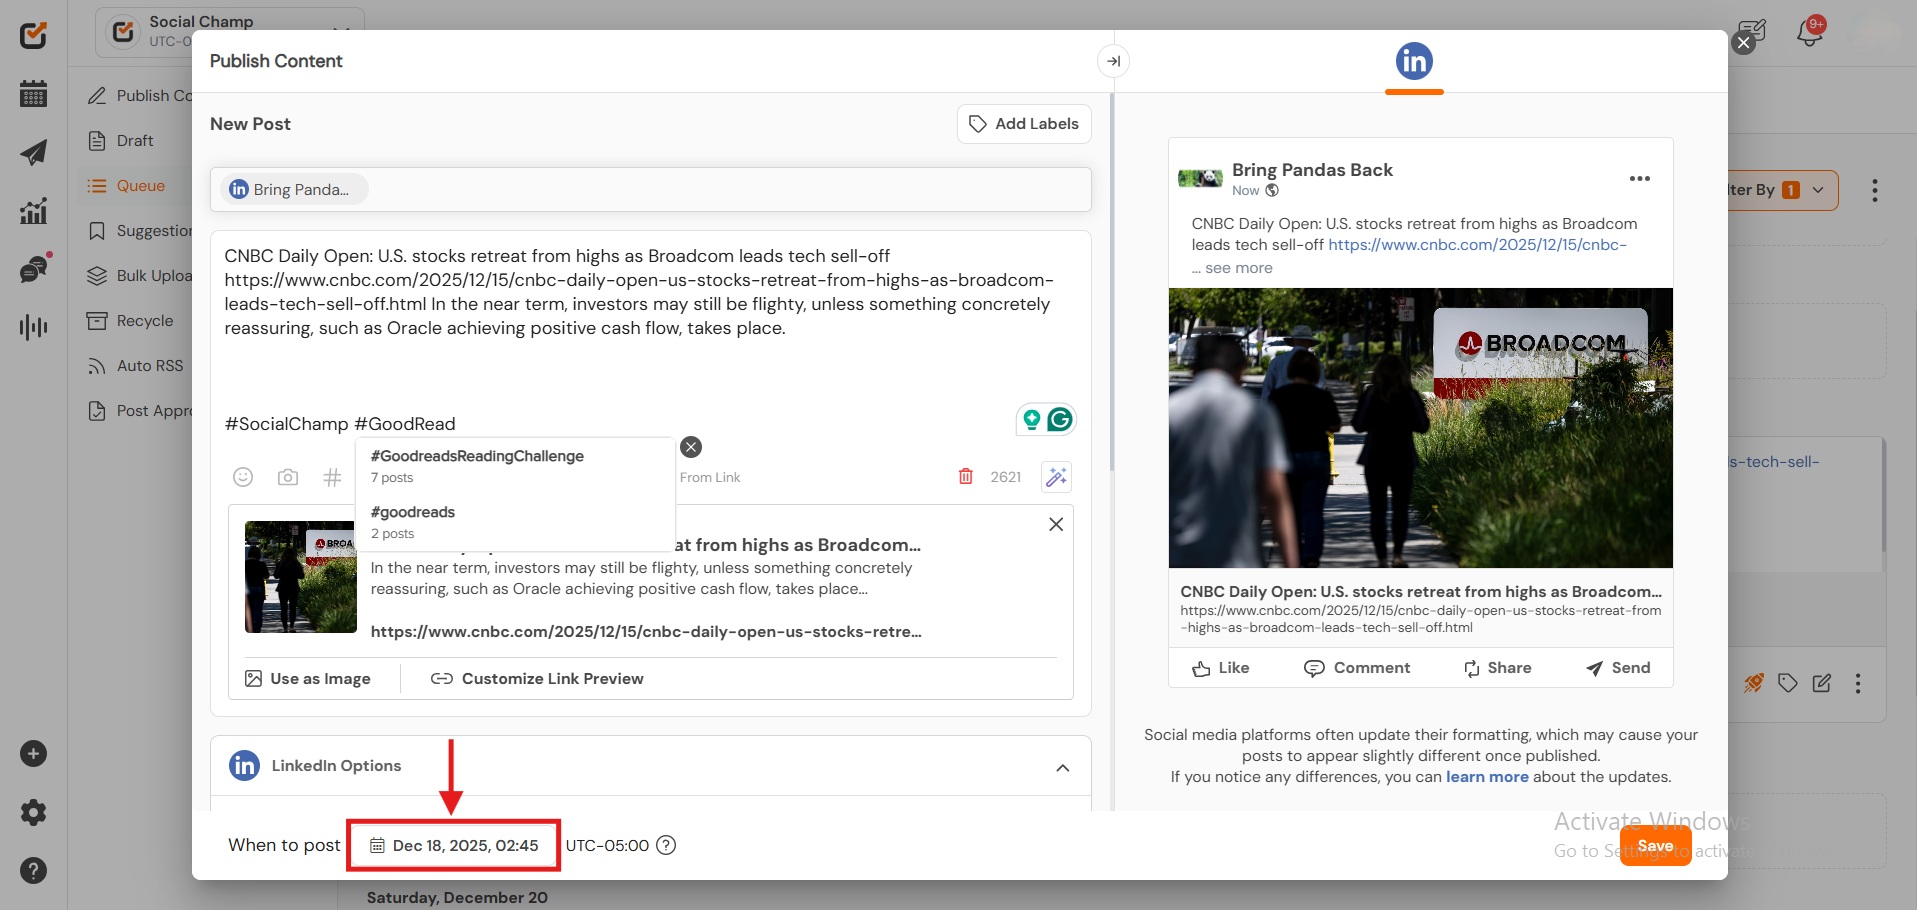Screen dimensions: 1917x910
Task: Collapse the LinkedIn Options section
Action: pos(1062,767)
